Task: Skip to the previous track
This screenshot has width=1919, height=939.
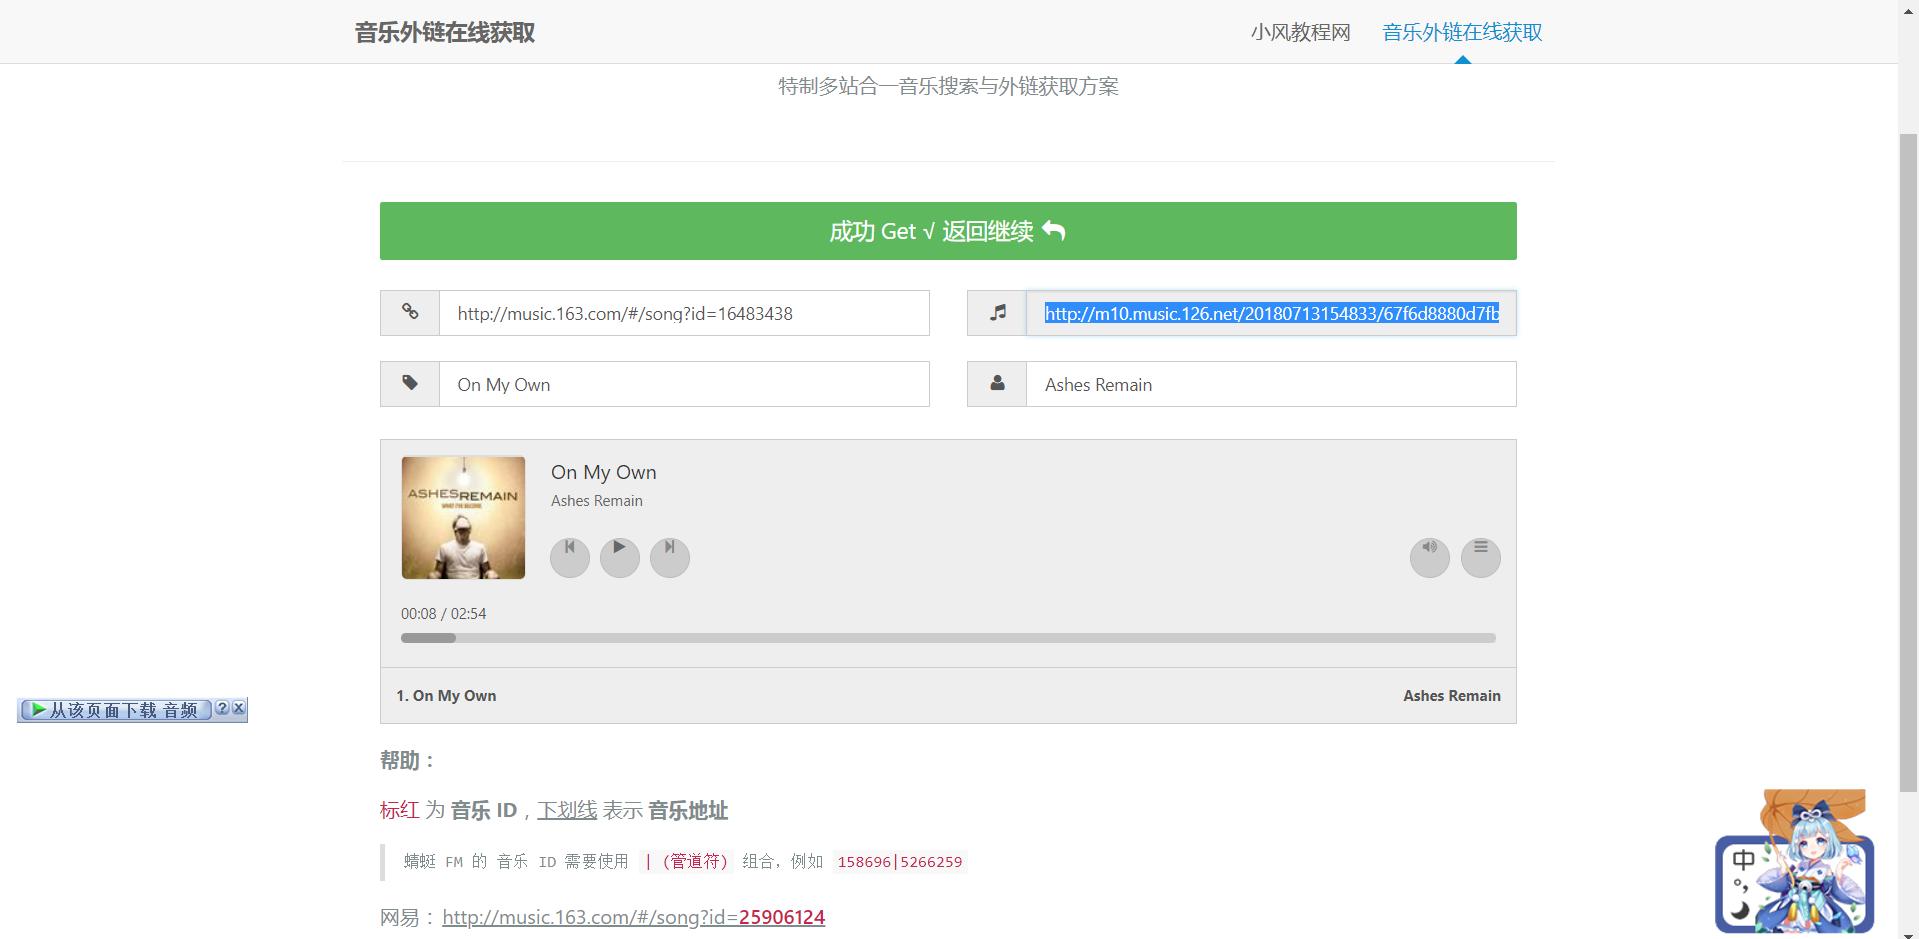Action: [x=569, y=557]
